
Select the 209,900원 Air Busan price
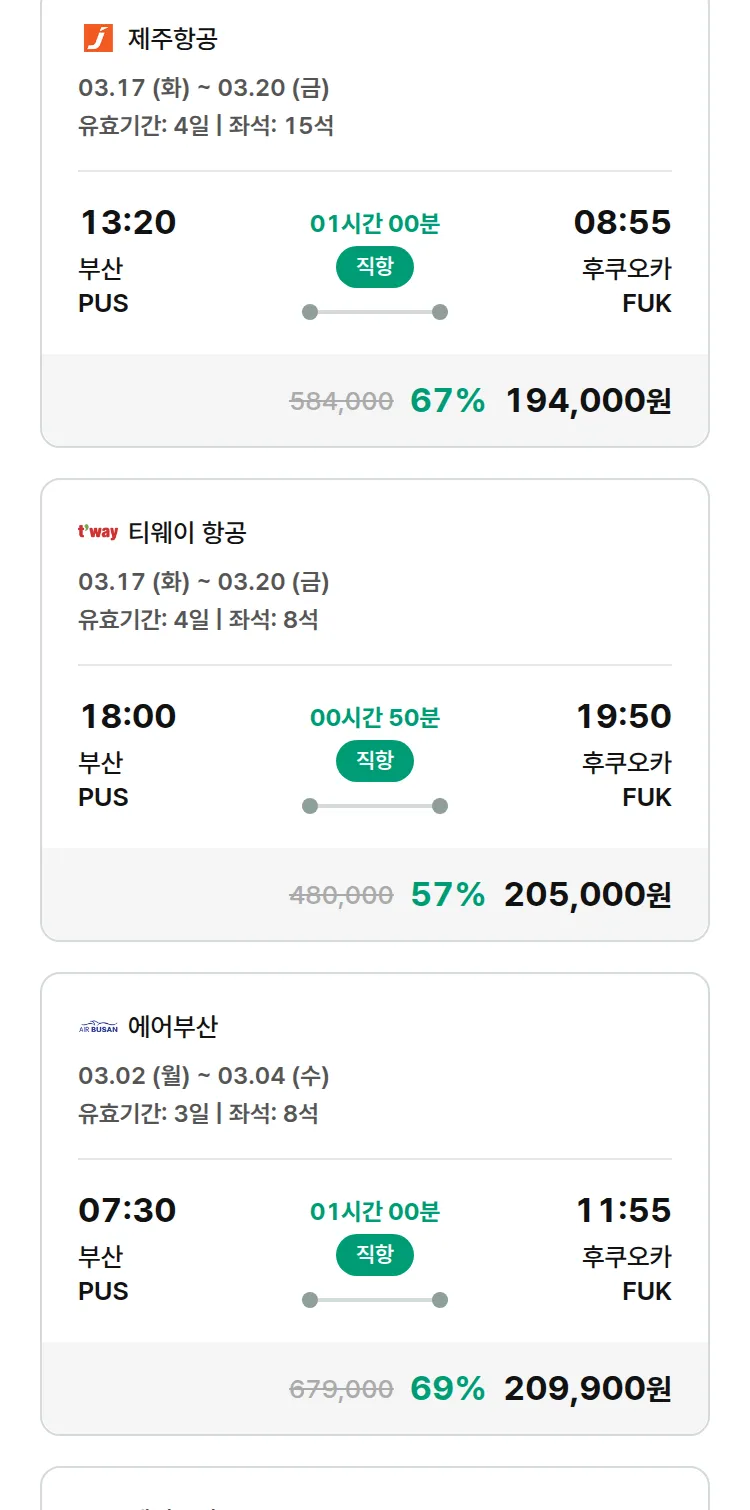click(x=587, y=1389)
